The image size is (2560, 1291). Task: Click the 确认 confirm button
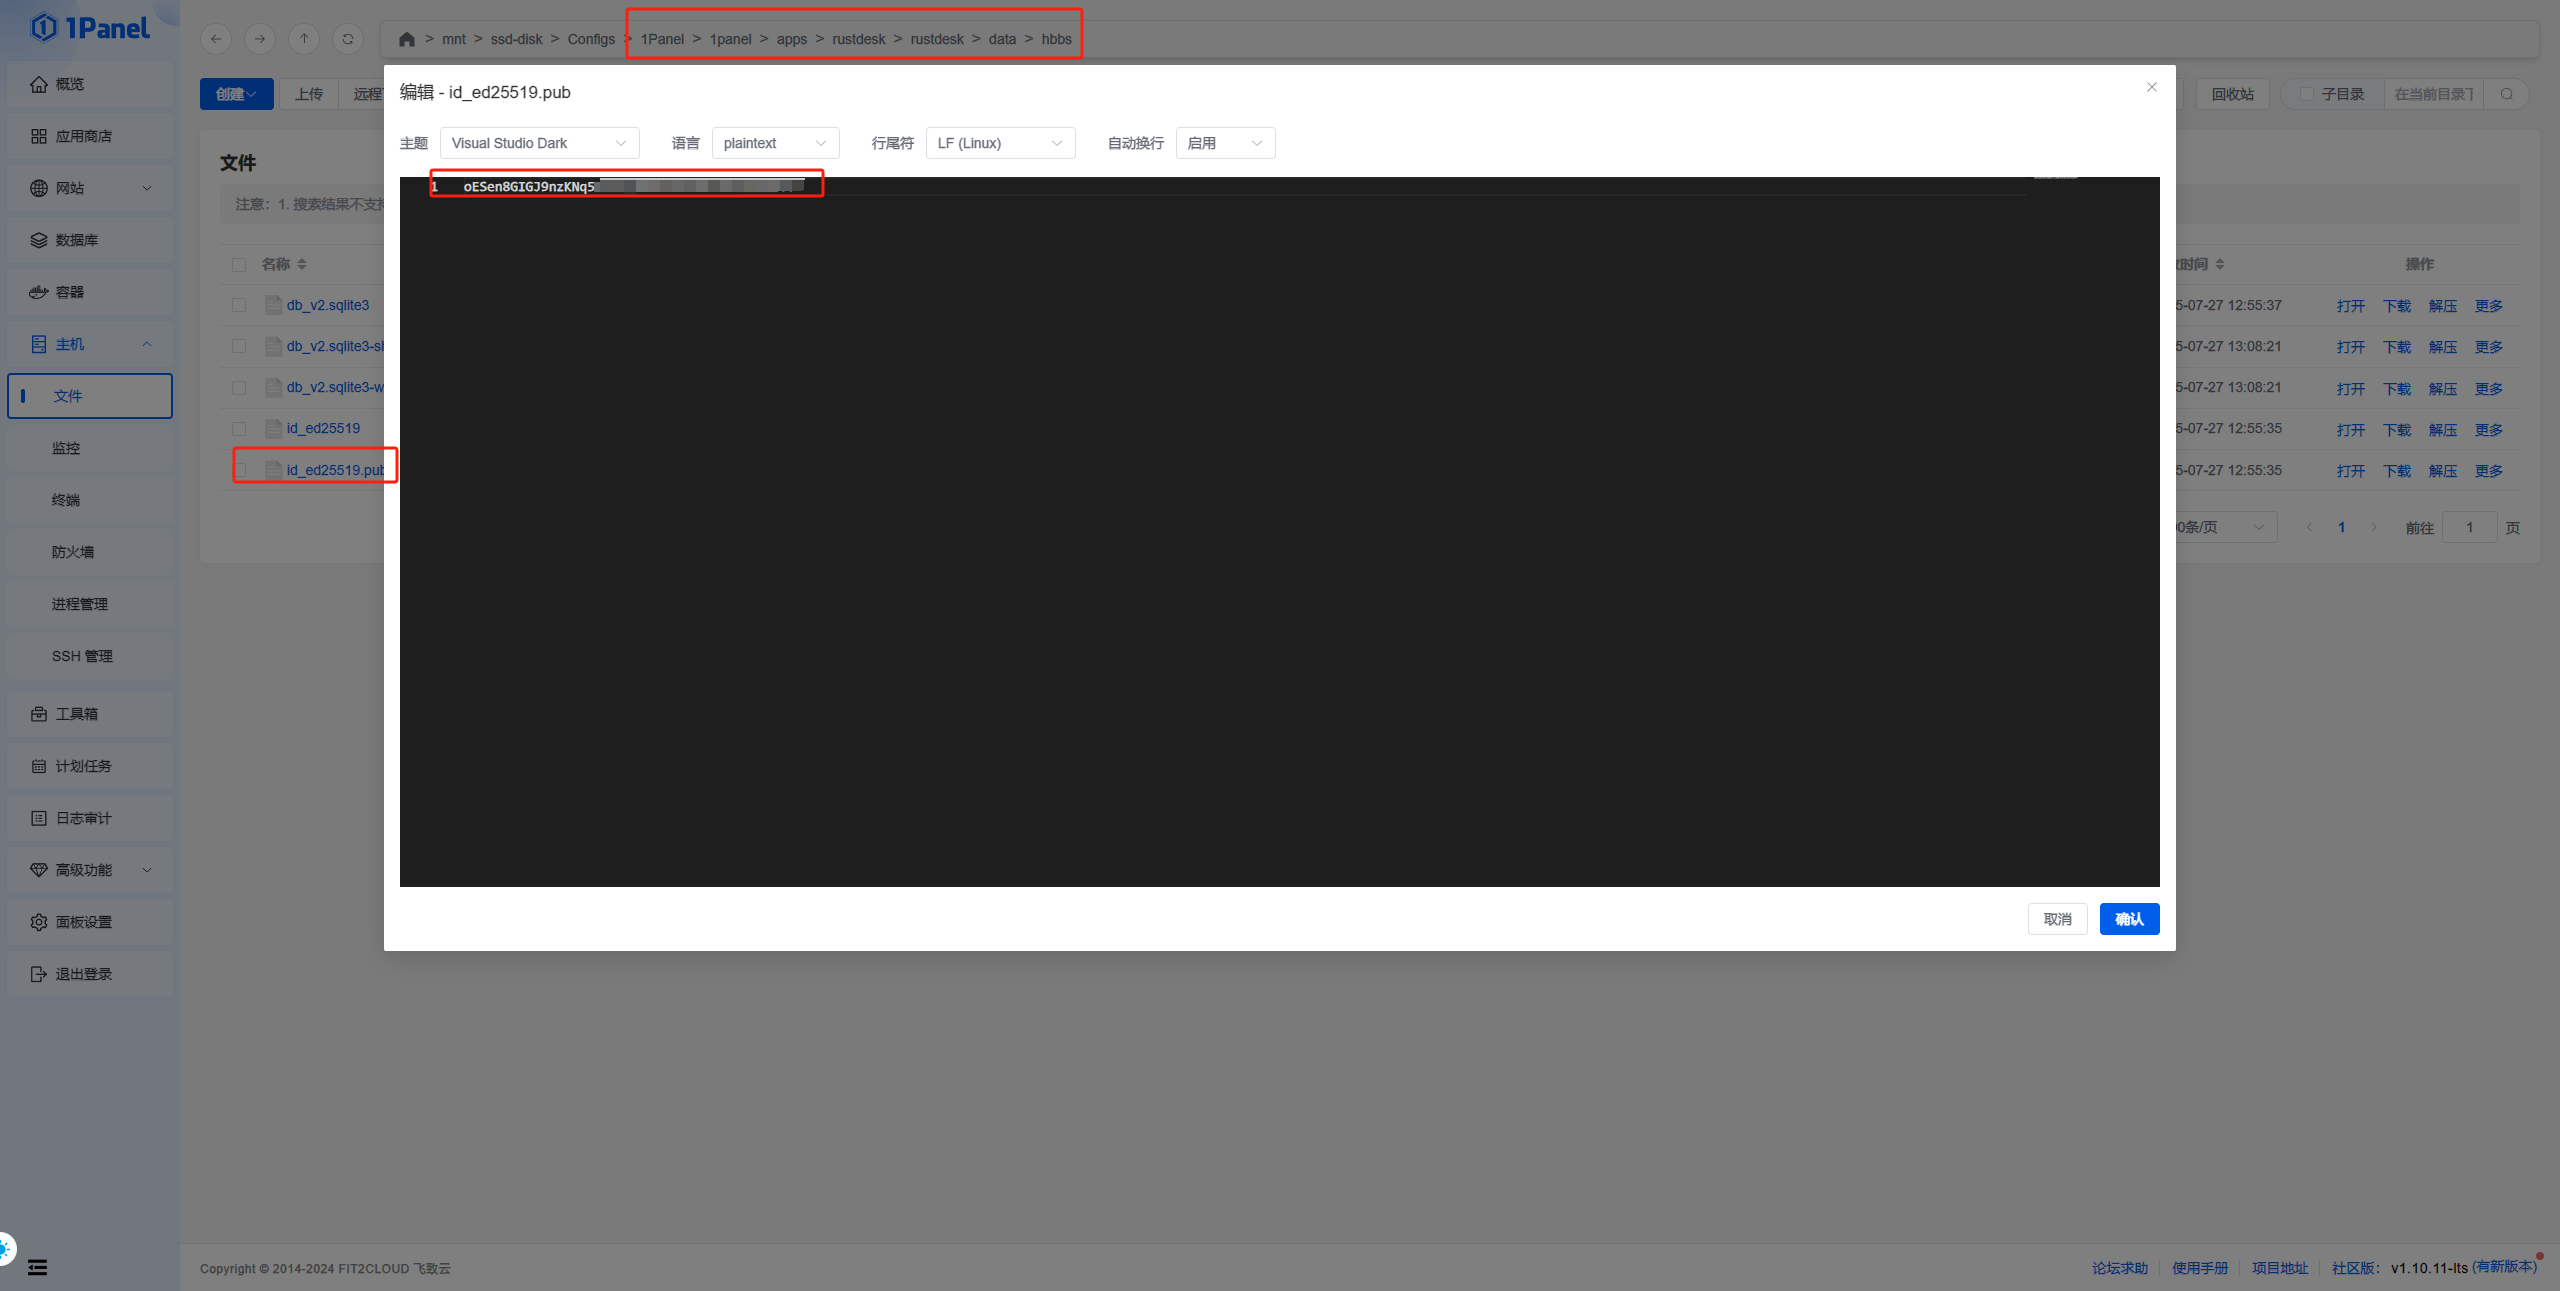[2129, 919]
